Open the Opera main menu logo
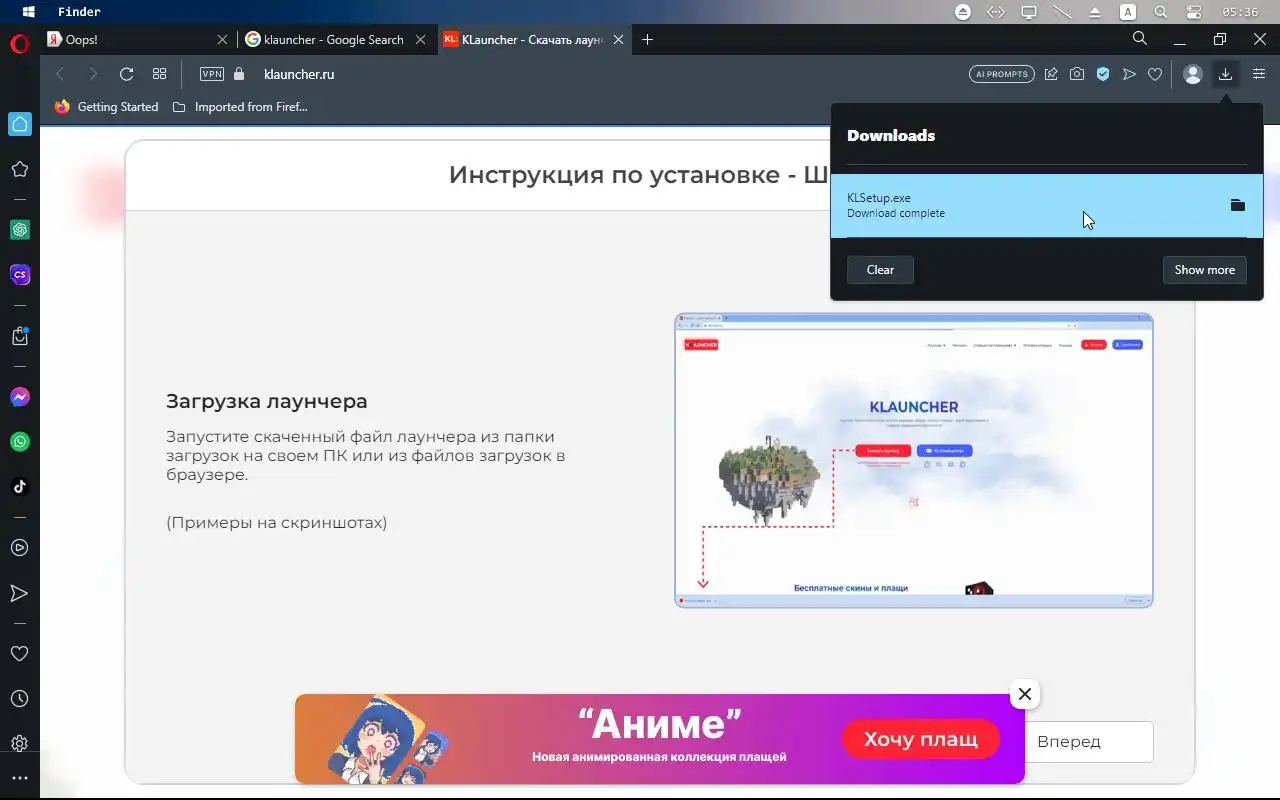 coord(19,45)
